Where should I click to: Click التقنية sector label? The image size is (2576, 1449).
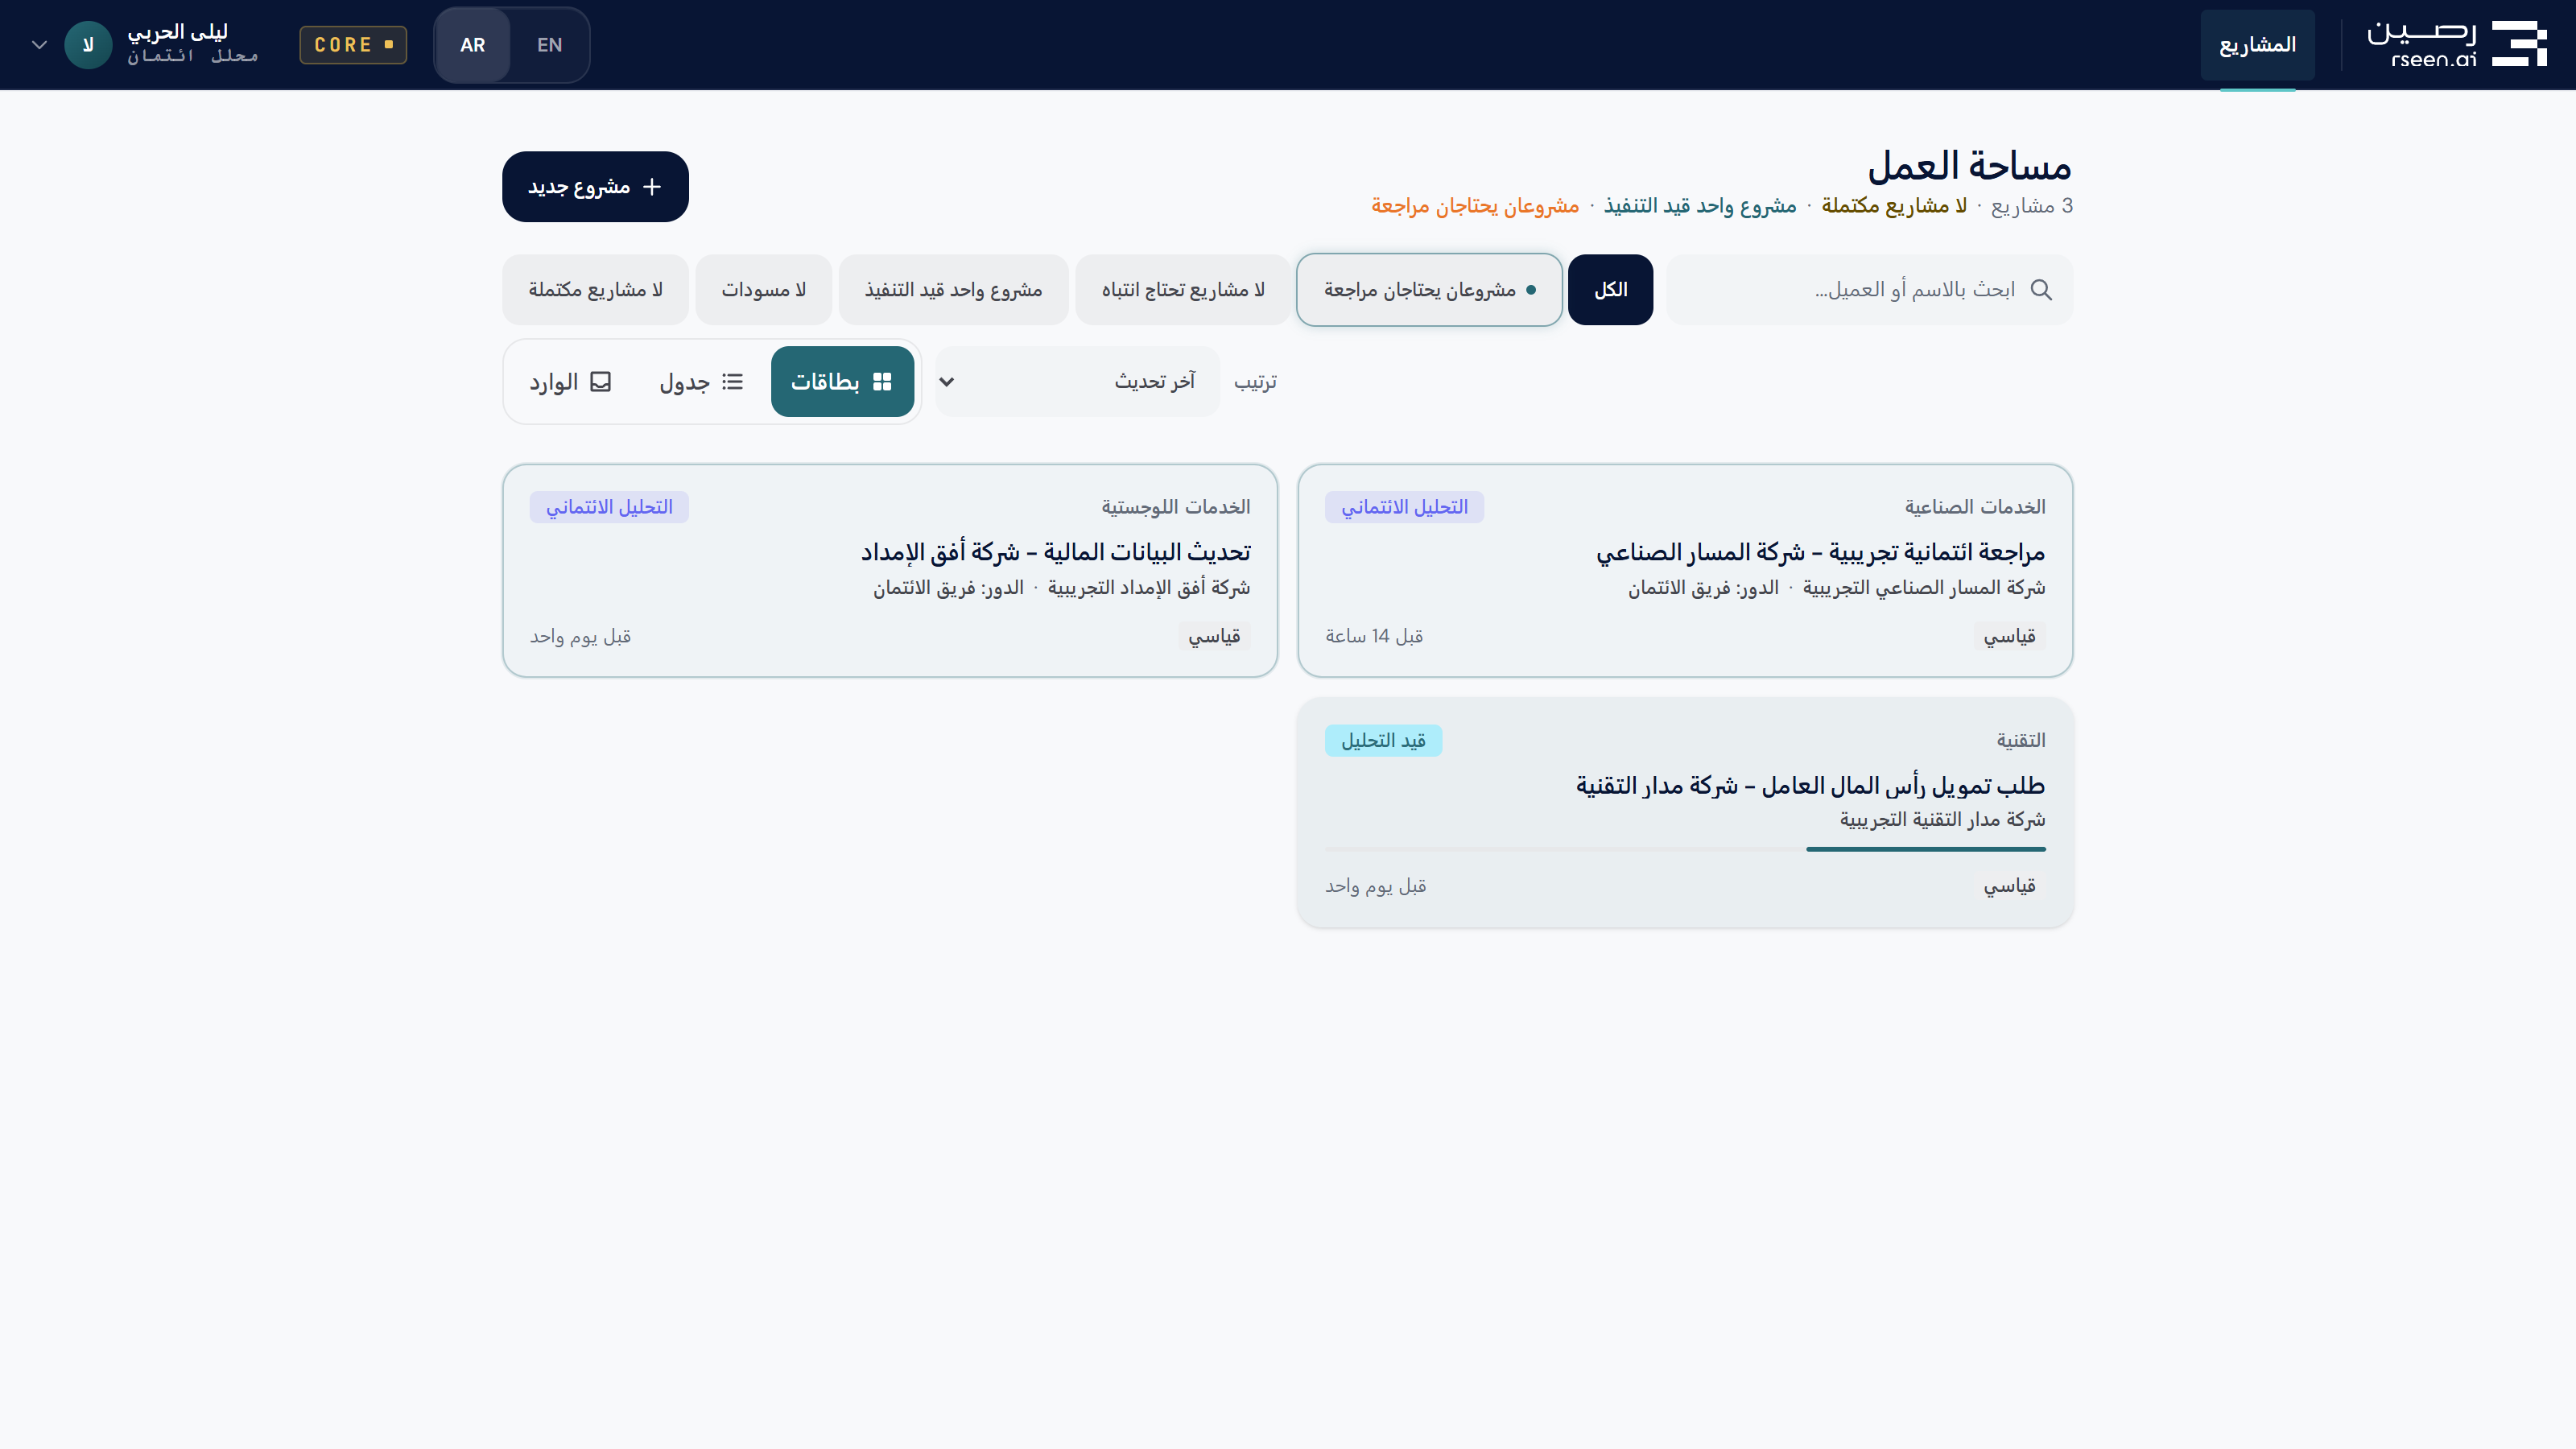[2021, 741]
